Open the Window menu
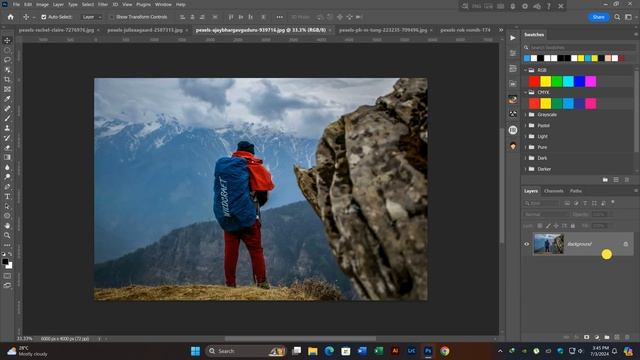This screenshot has width=640, height=360. click(x=163, y=4)
